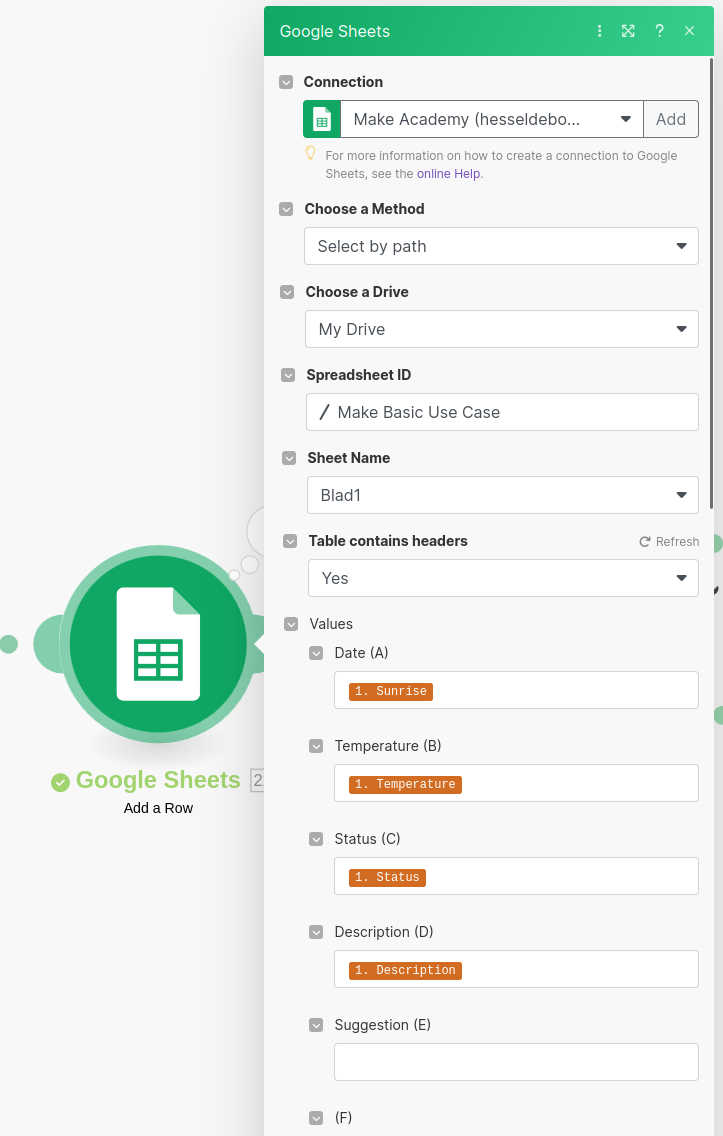Select the 1. Sunrise mapped pill

(x=390, y=691)
